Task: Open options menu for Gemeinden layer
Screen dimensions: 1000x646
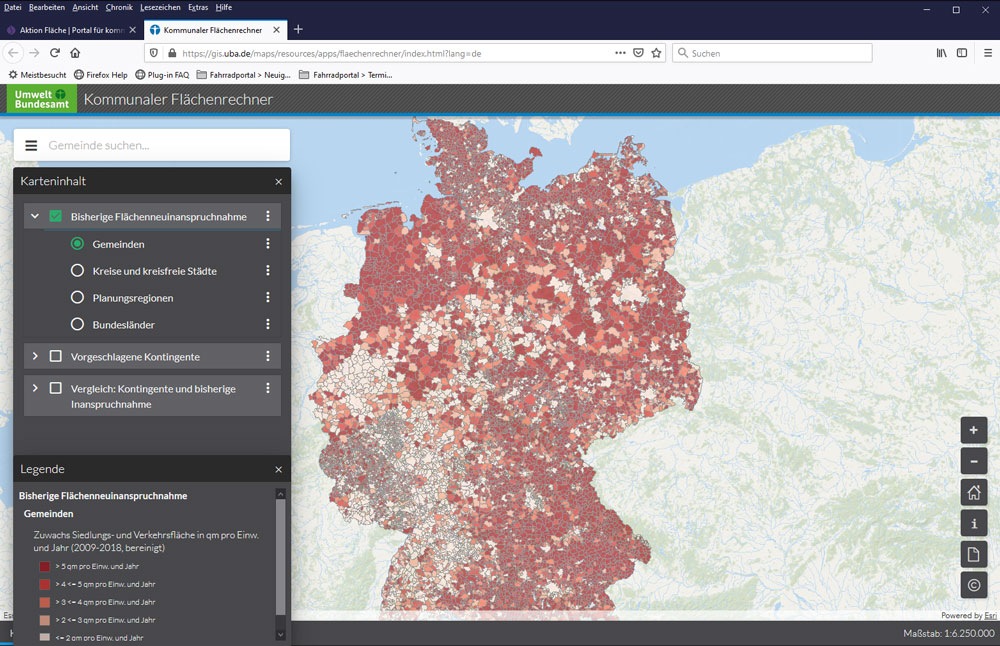Action: [268, 244]
